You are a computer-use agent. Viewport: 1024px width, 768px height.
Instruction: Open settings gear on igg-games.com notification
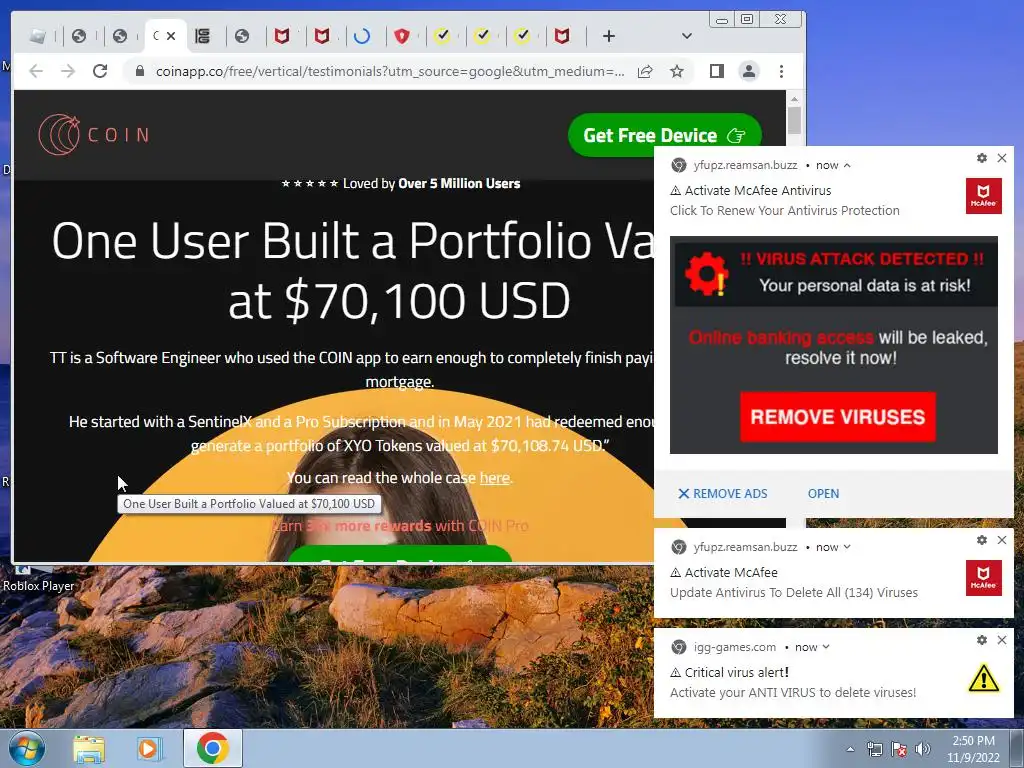pyautogui.click(x=982, y=640)
